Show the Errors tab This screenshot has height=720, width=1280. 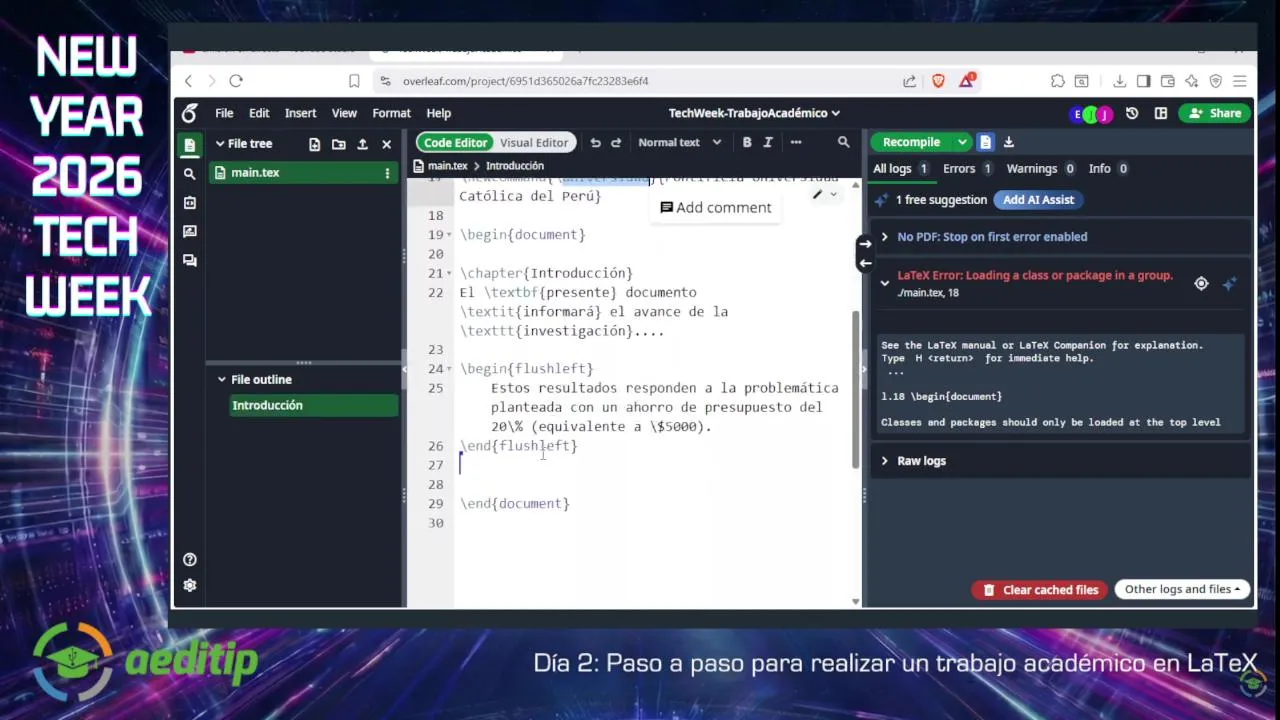967,169
